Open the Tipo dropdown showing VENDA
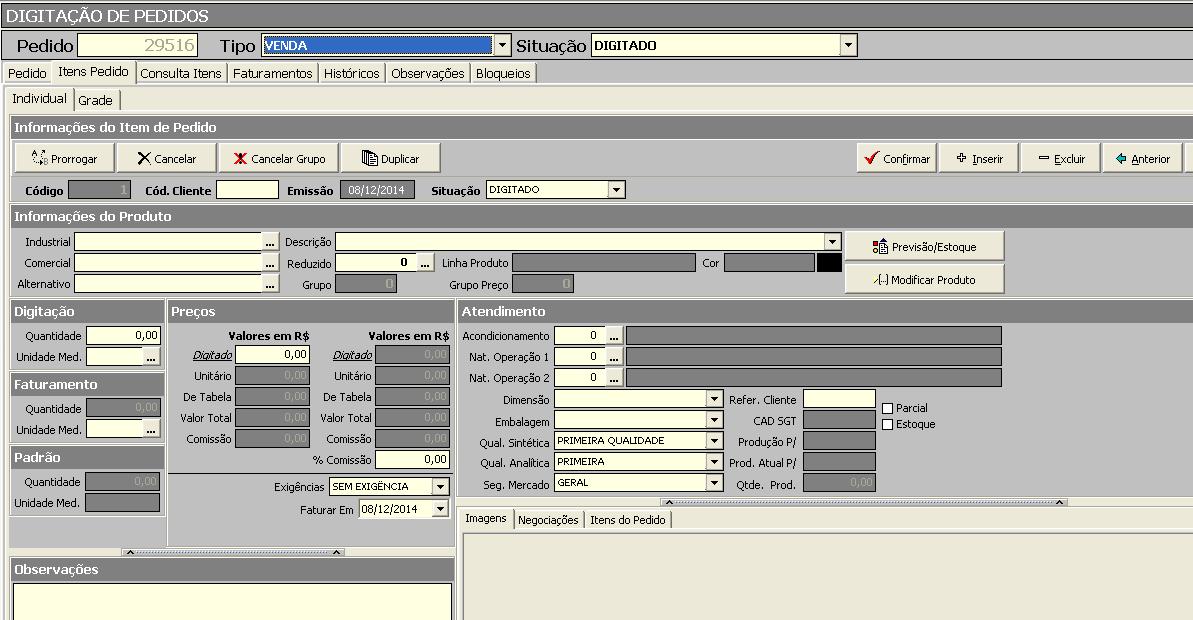The width and height of the screenshot is (1193, 620). pos(502,45)
